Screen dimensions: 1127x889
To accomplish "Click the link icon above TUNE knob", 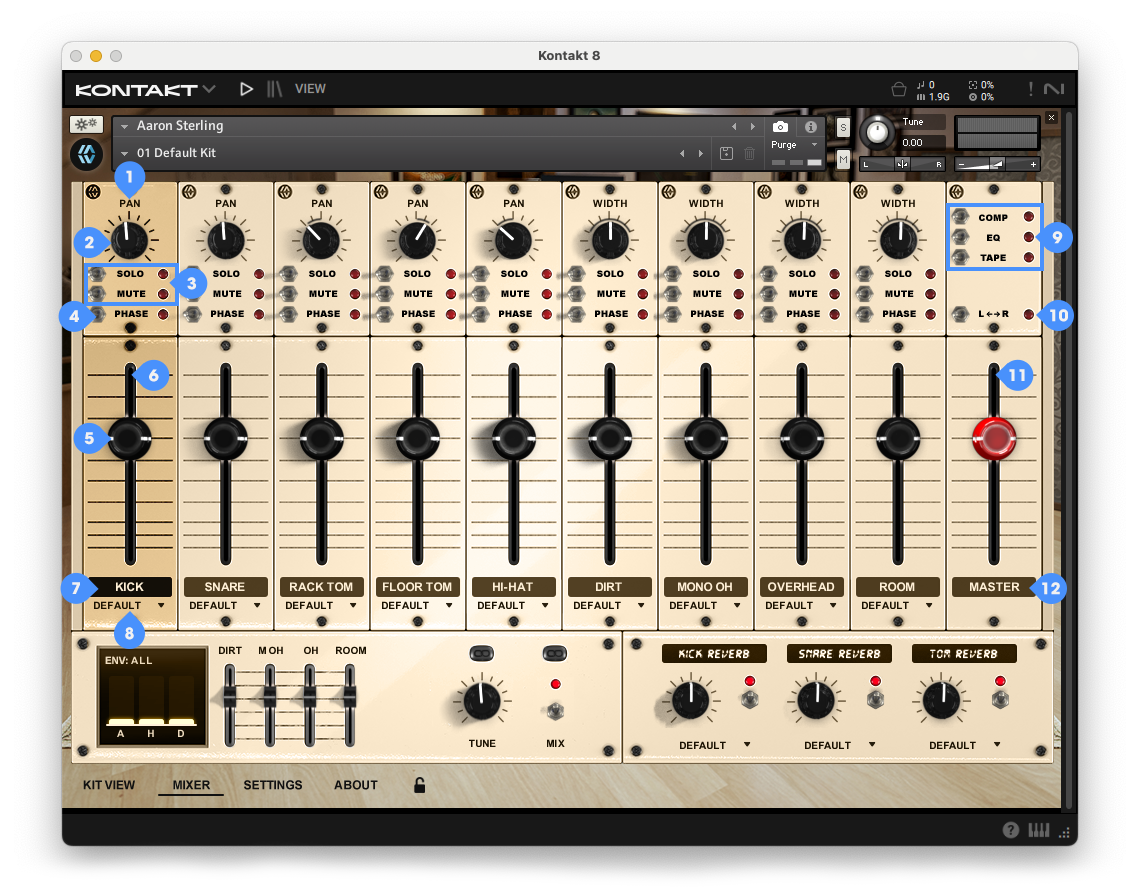I will 482,653.
